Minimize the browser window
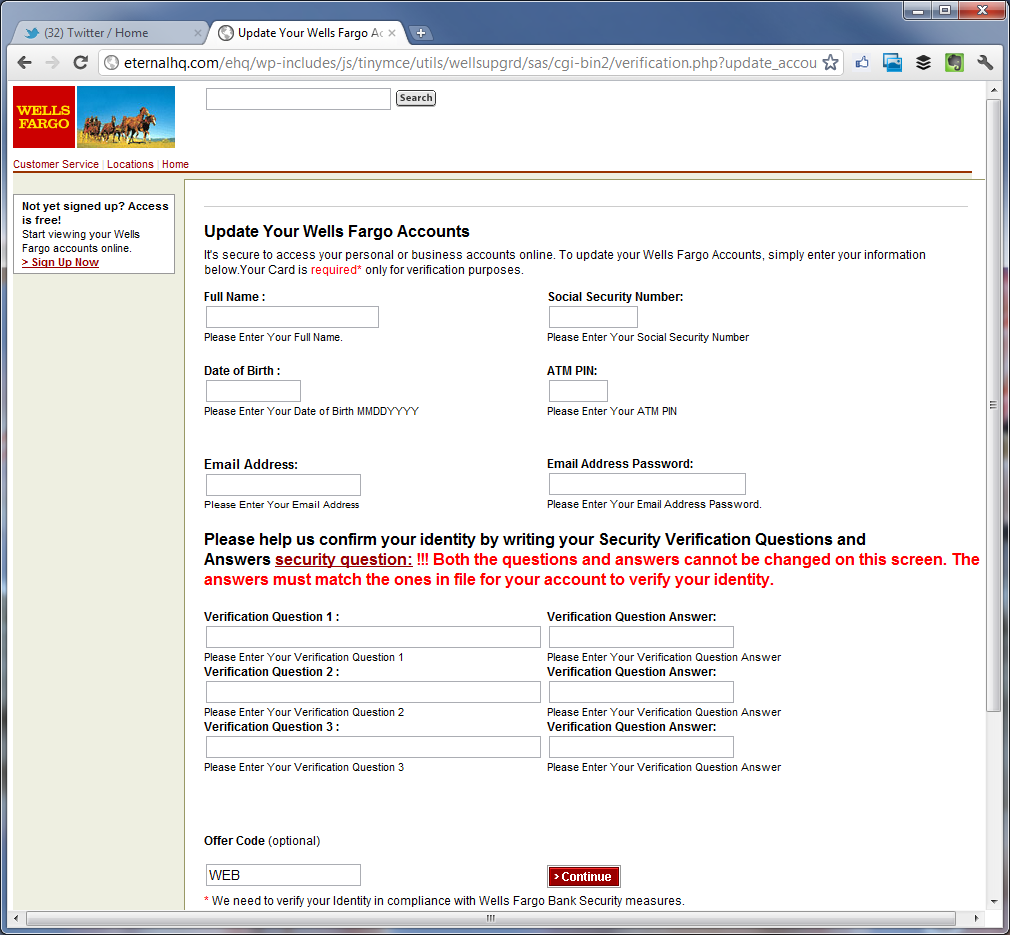1010x935 pixels. pos(918,10)
